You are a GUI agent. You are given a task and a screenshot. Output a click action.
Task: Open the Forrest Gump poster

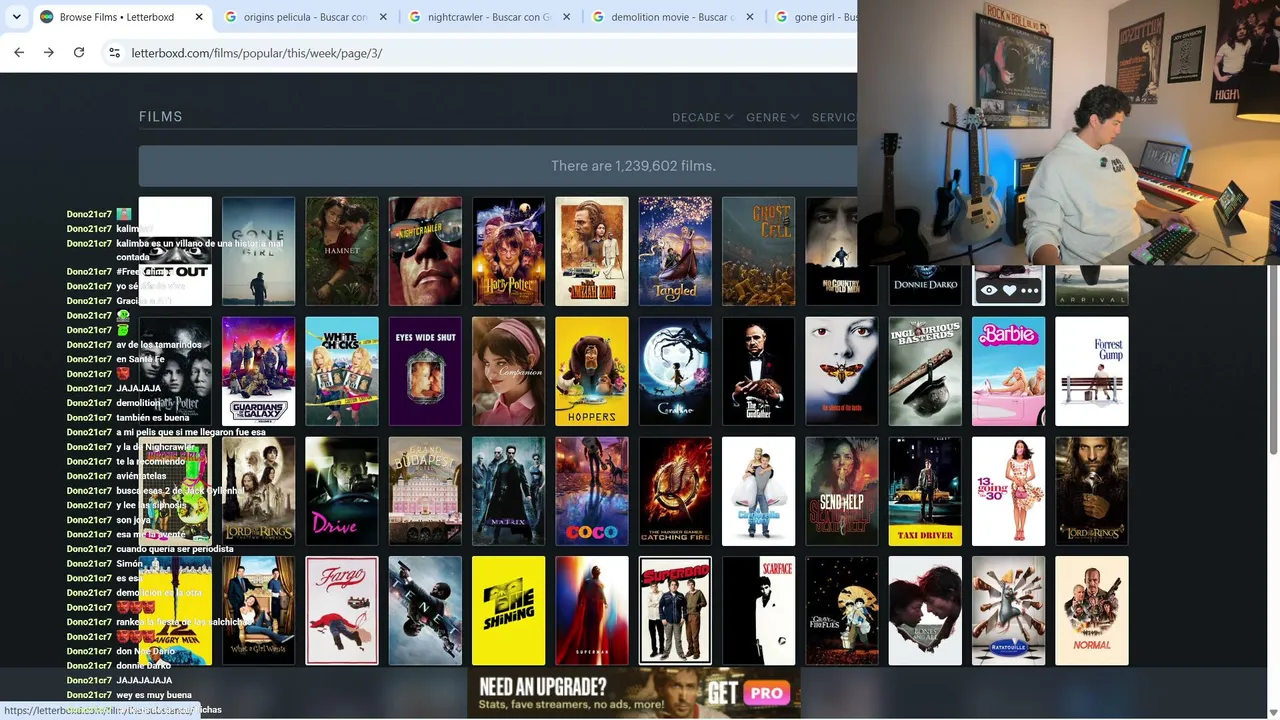click(1092, 371)
